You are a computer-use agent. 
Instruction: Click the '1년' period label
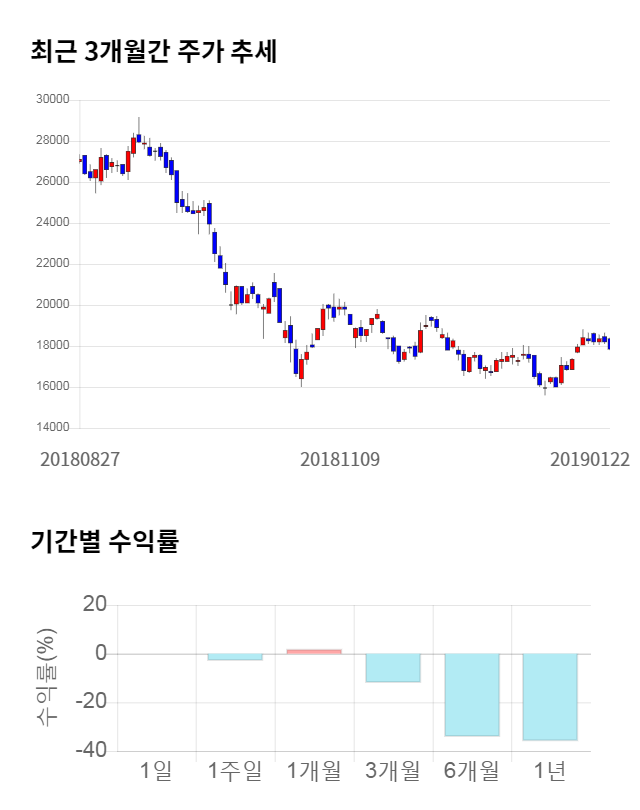[x=550, y=771]
